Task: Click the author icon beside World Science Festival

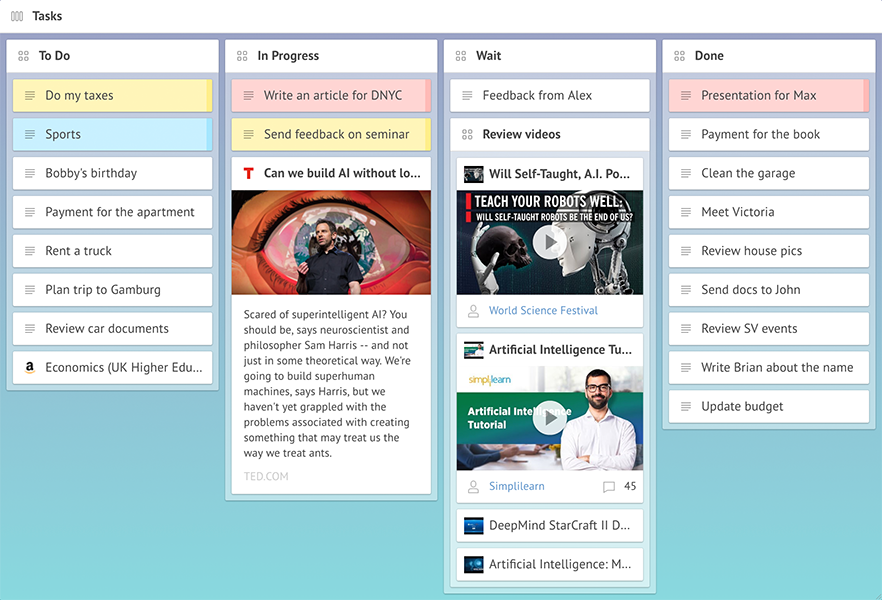Action: pos(474,311)
